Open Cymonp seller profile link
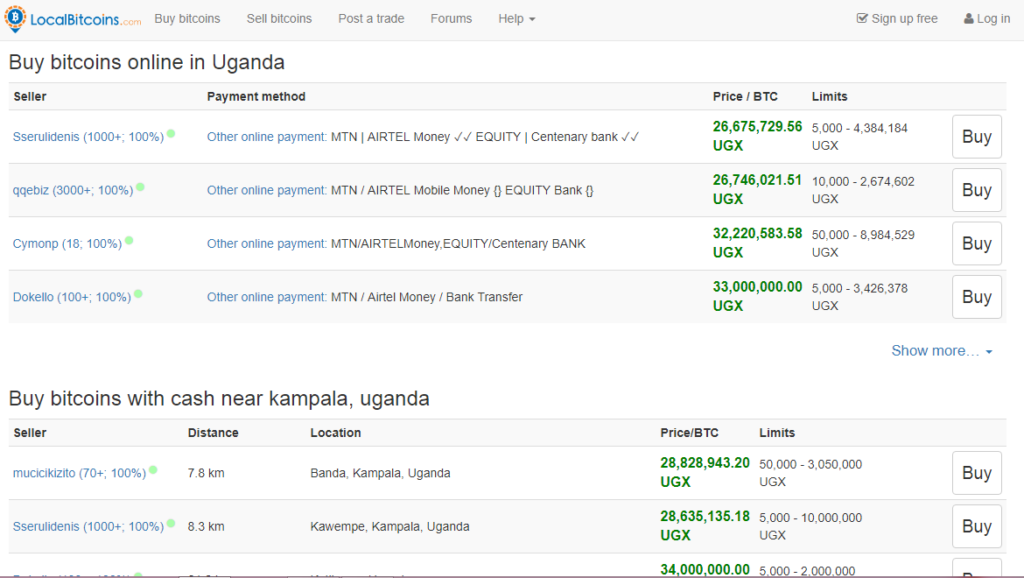The image size is (1024, 578). tap(67, 244)
